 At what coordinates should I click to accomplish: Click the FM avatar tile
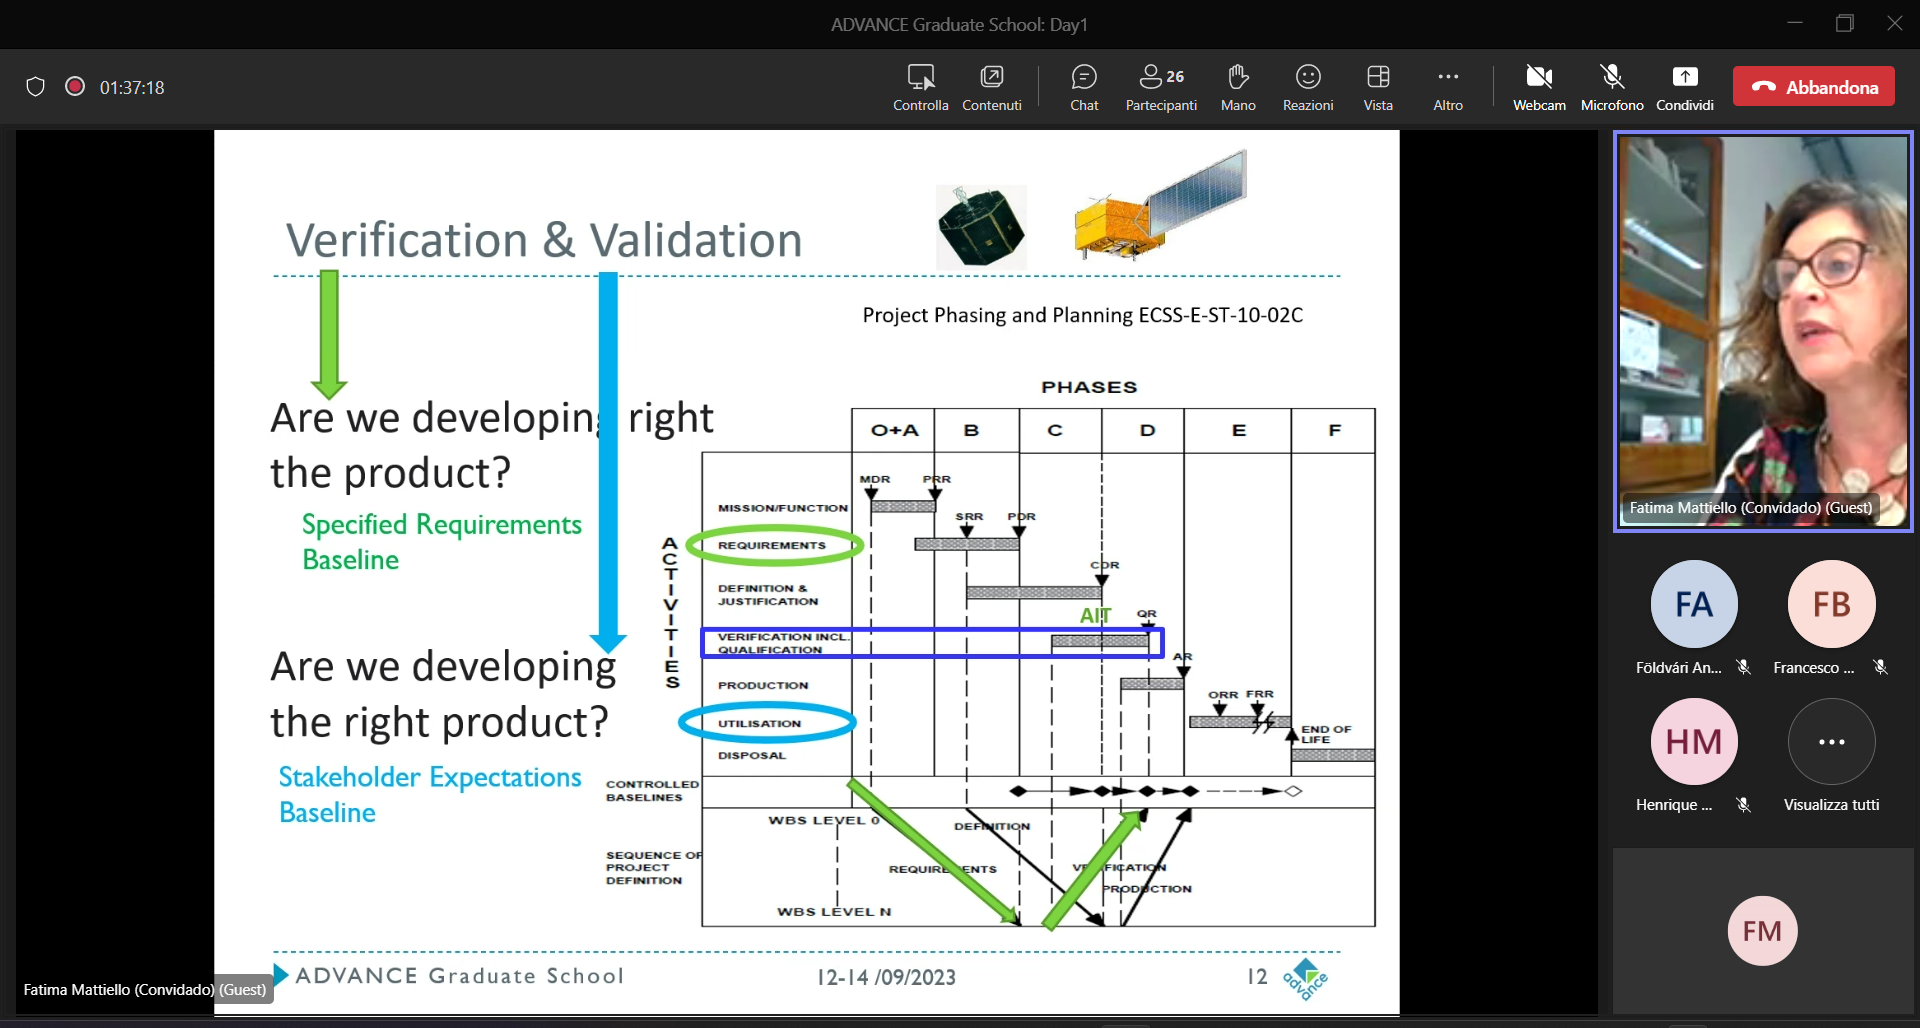[1763, 931]
